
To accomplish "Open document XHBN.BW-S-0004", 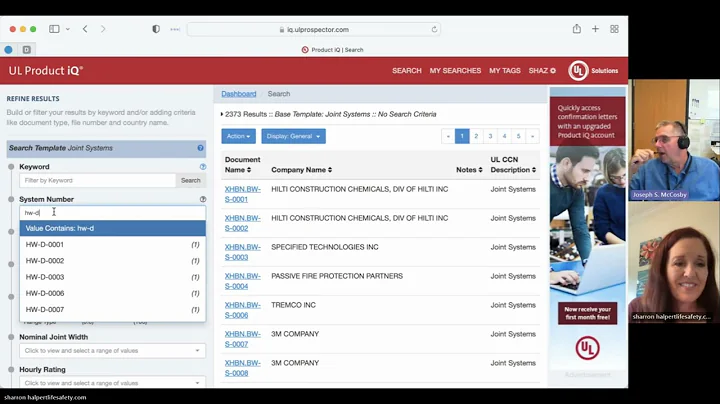I will 242,281.
